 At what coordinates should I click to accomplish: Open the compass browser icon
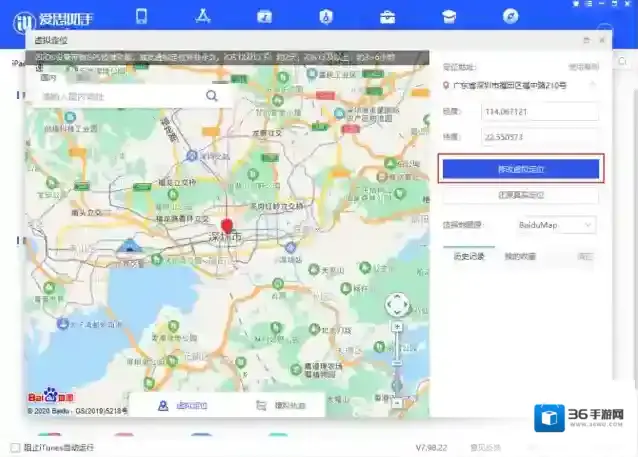[511, 16]
